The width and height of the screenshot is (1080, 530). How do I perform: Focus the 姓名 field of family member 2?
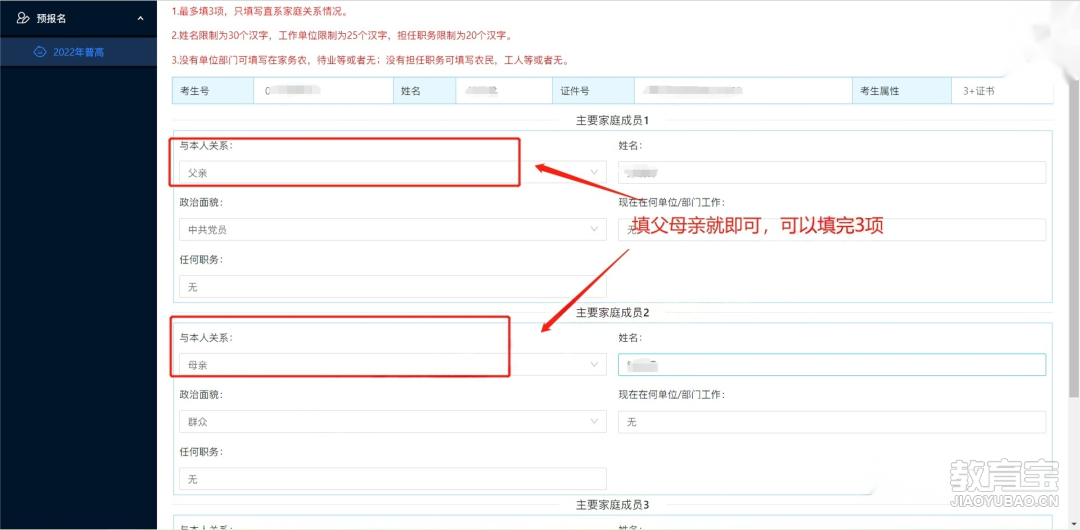tap(831, 365)
